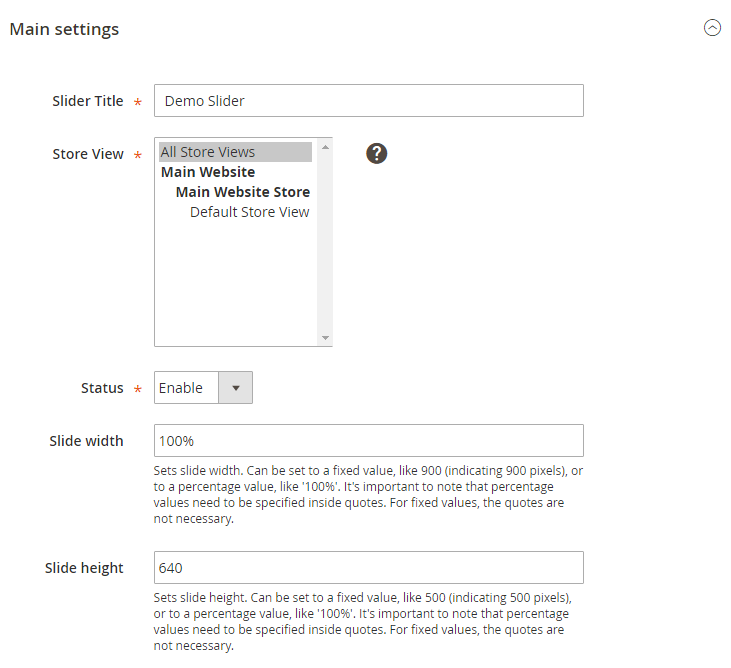
Task: Open the Store View help question mark
Action: [376, 153]
